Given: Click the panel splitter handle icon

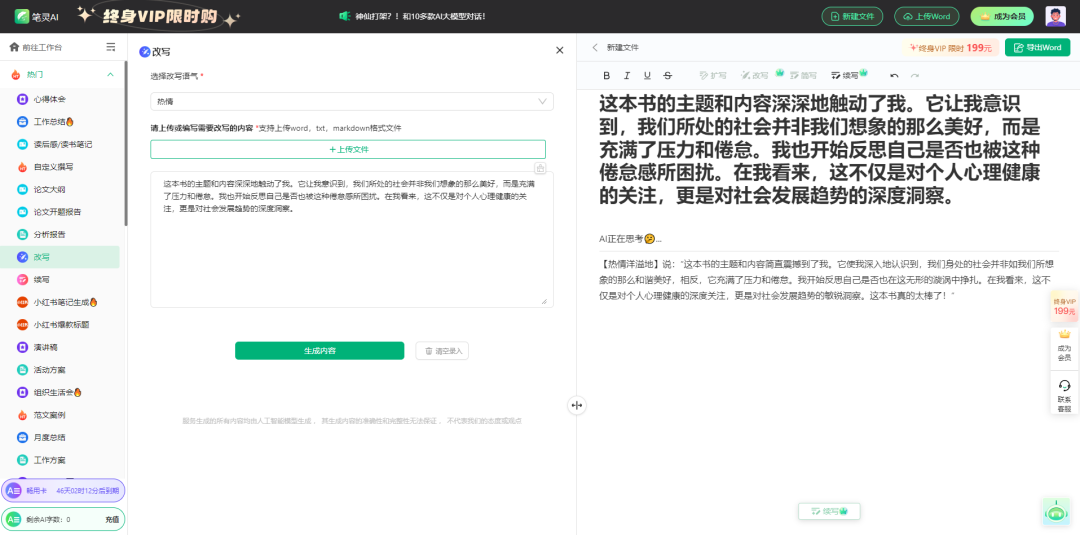Looking at the screenshot, I should point(577,406).
